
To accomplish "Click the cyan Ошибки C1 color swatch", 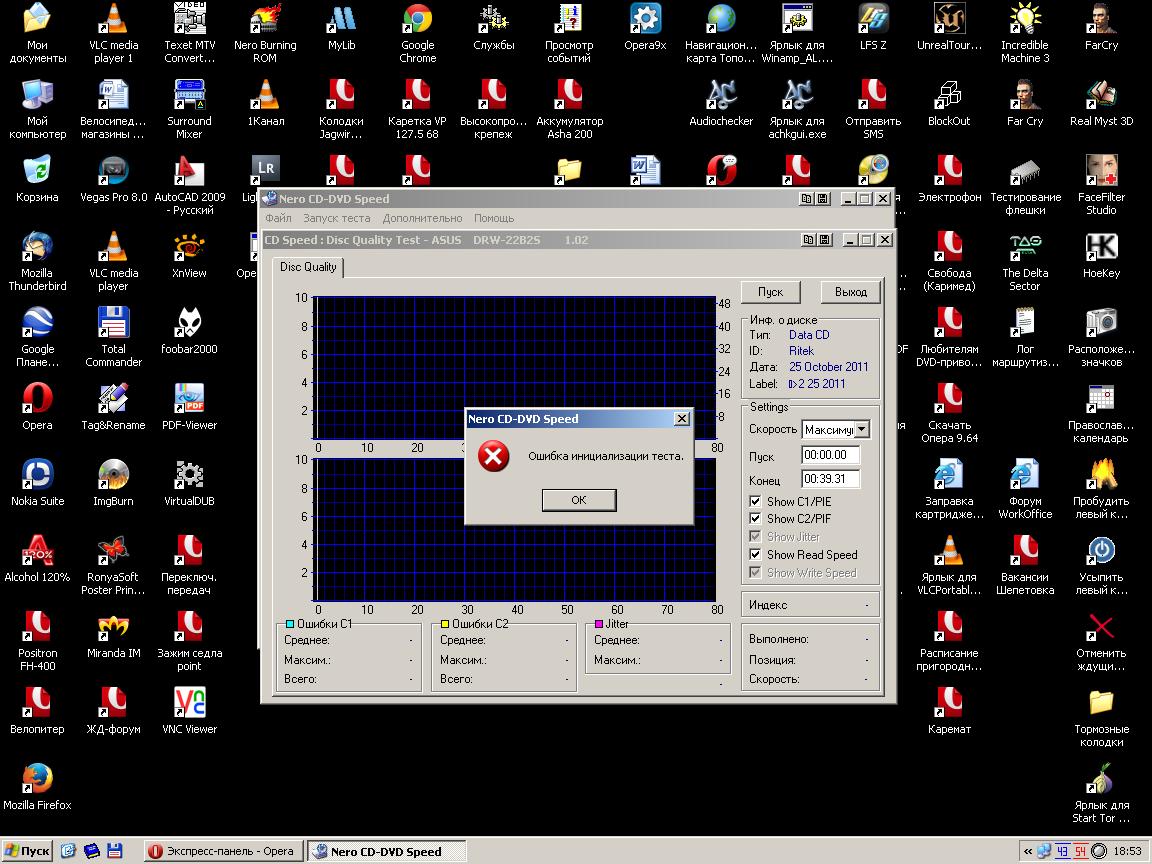I will click(289, 624).
